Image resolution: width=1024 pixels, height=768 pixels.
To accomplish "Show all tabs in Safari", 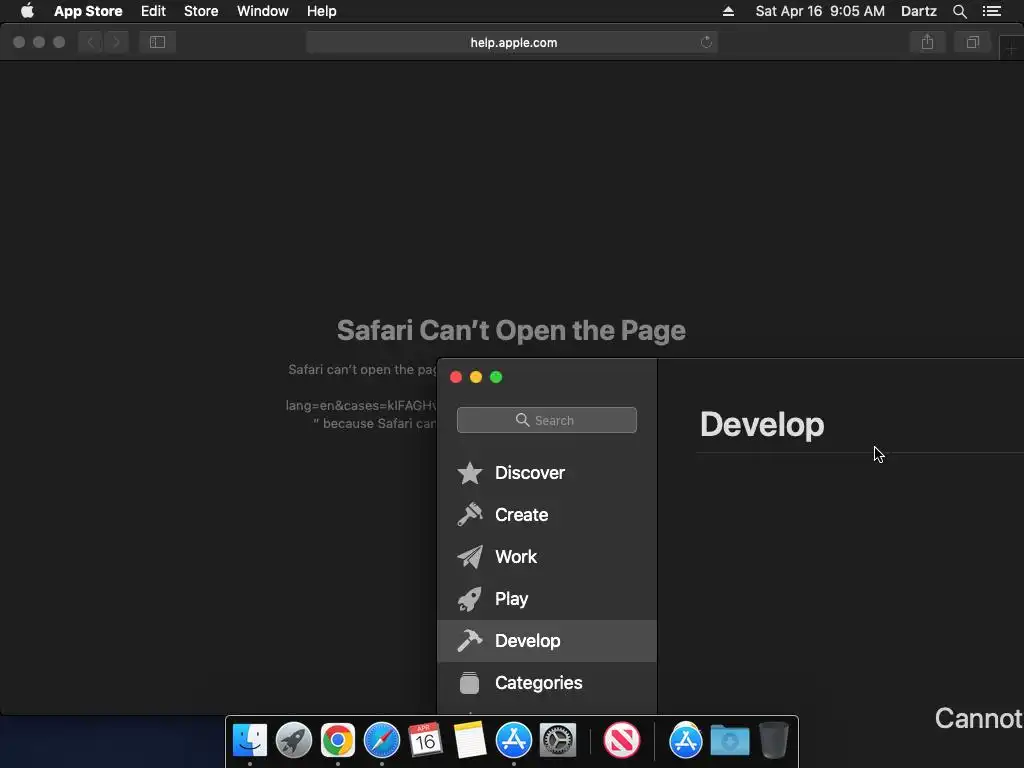I will click(972, 42).
